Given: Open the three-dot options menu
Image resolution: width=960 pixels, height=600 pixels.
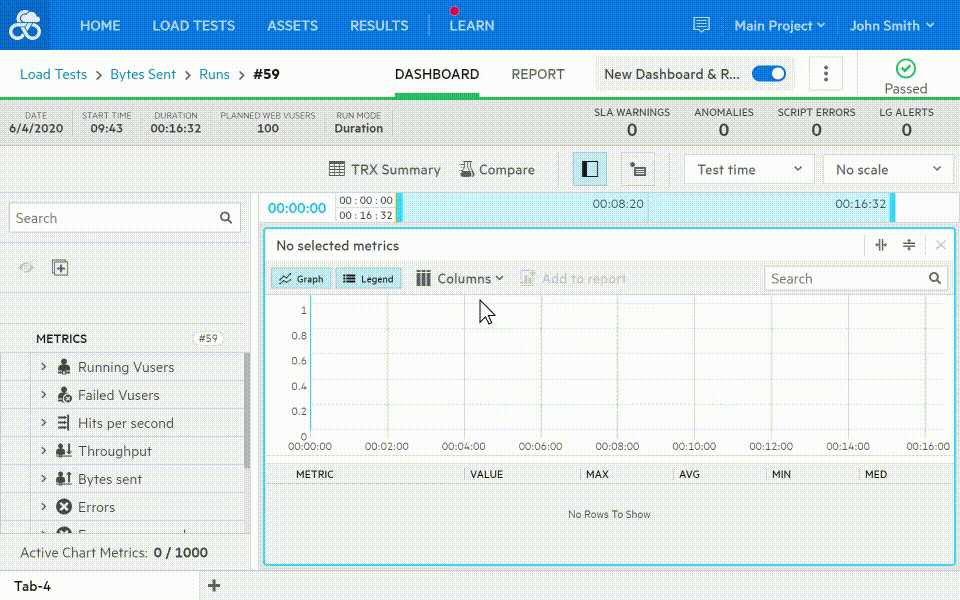Looking at the screenshot, I should coord(826,73).
